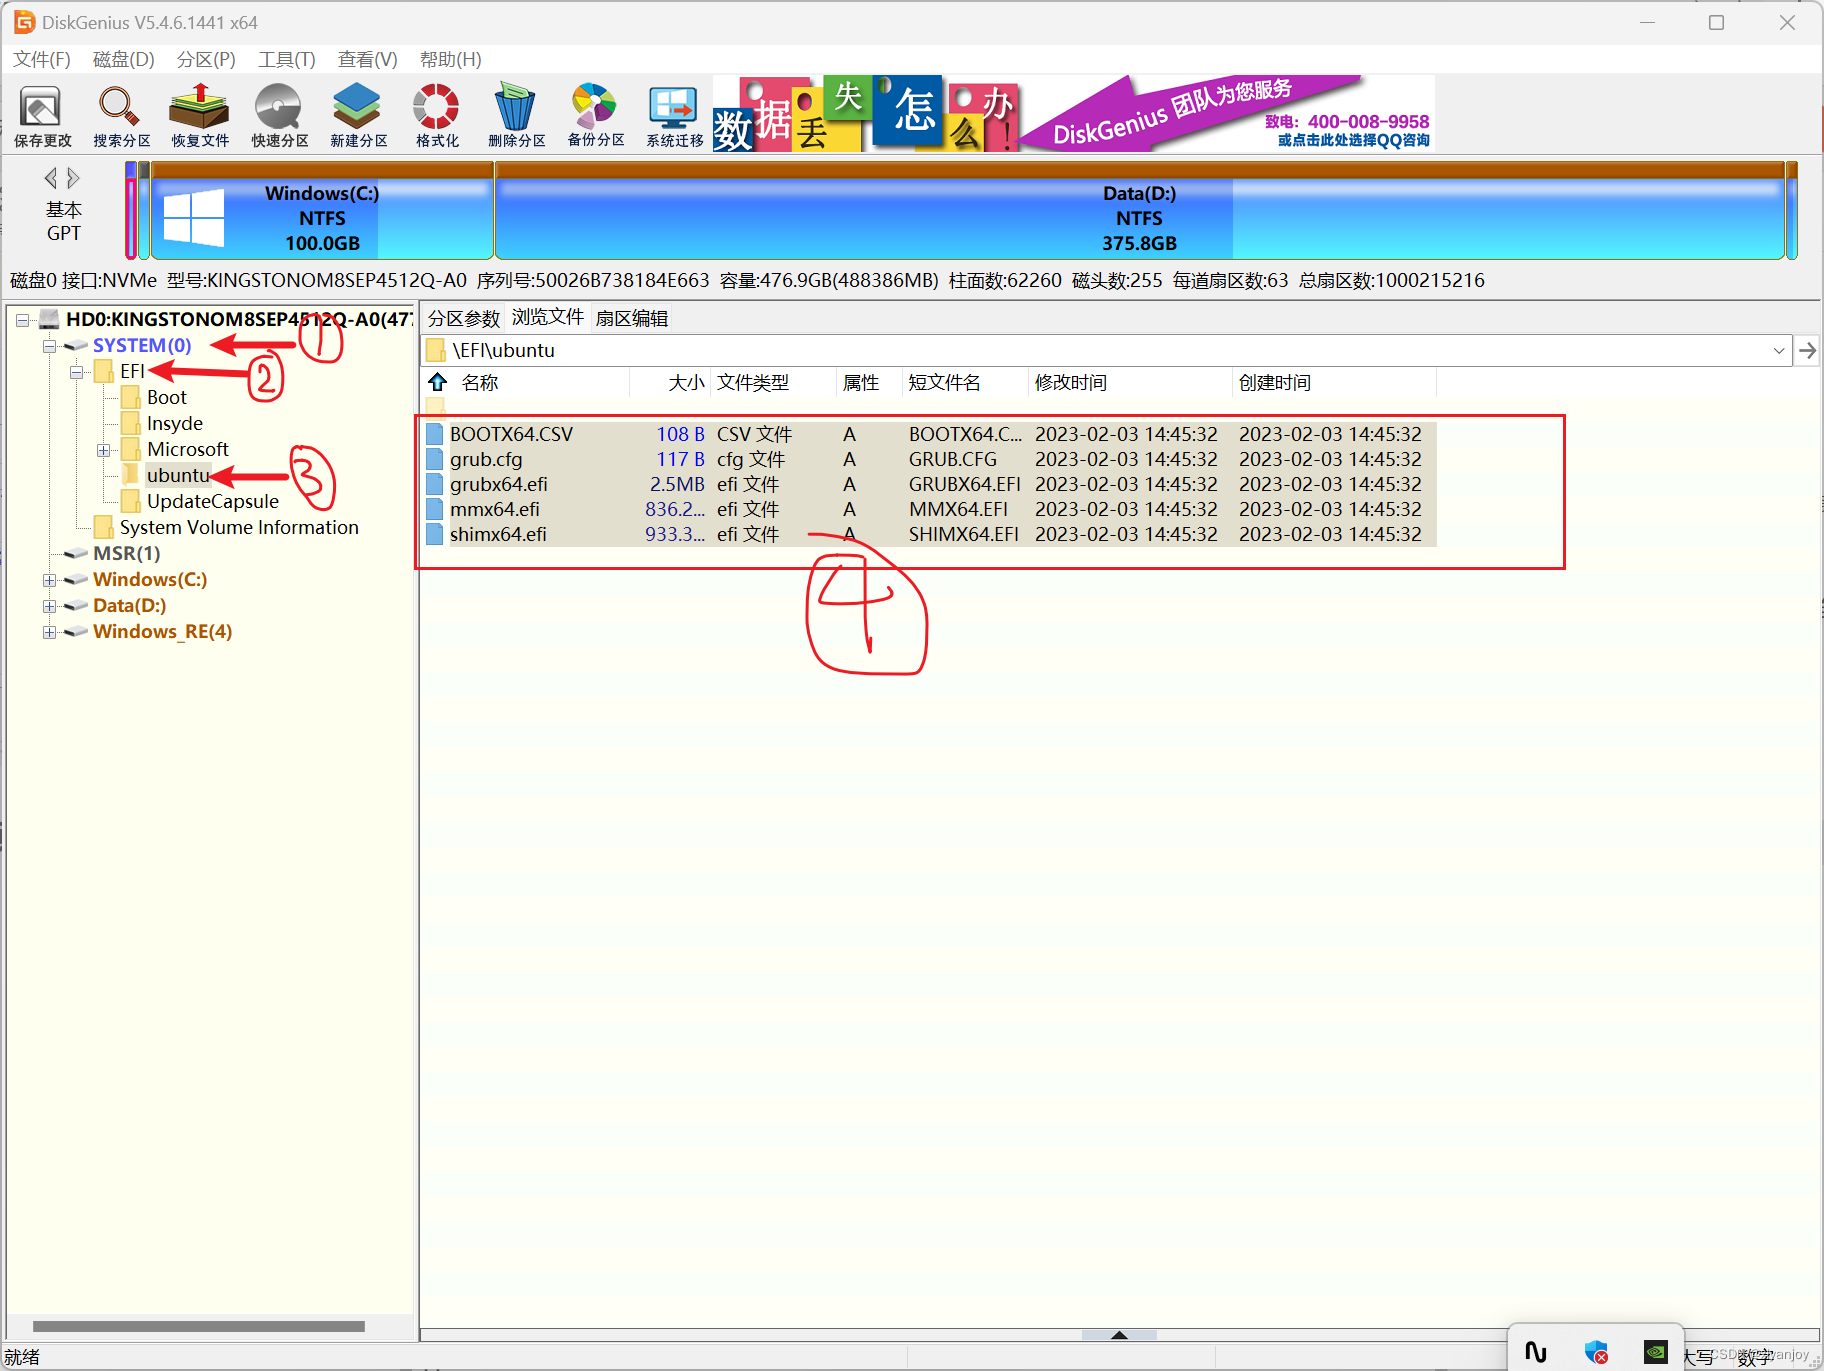Switch to the 分区参数 tab
Image resolution: width=1824 pixels, height=1371 pixels.
pyautogui.click(x=464, y=318)
